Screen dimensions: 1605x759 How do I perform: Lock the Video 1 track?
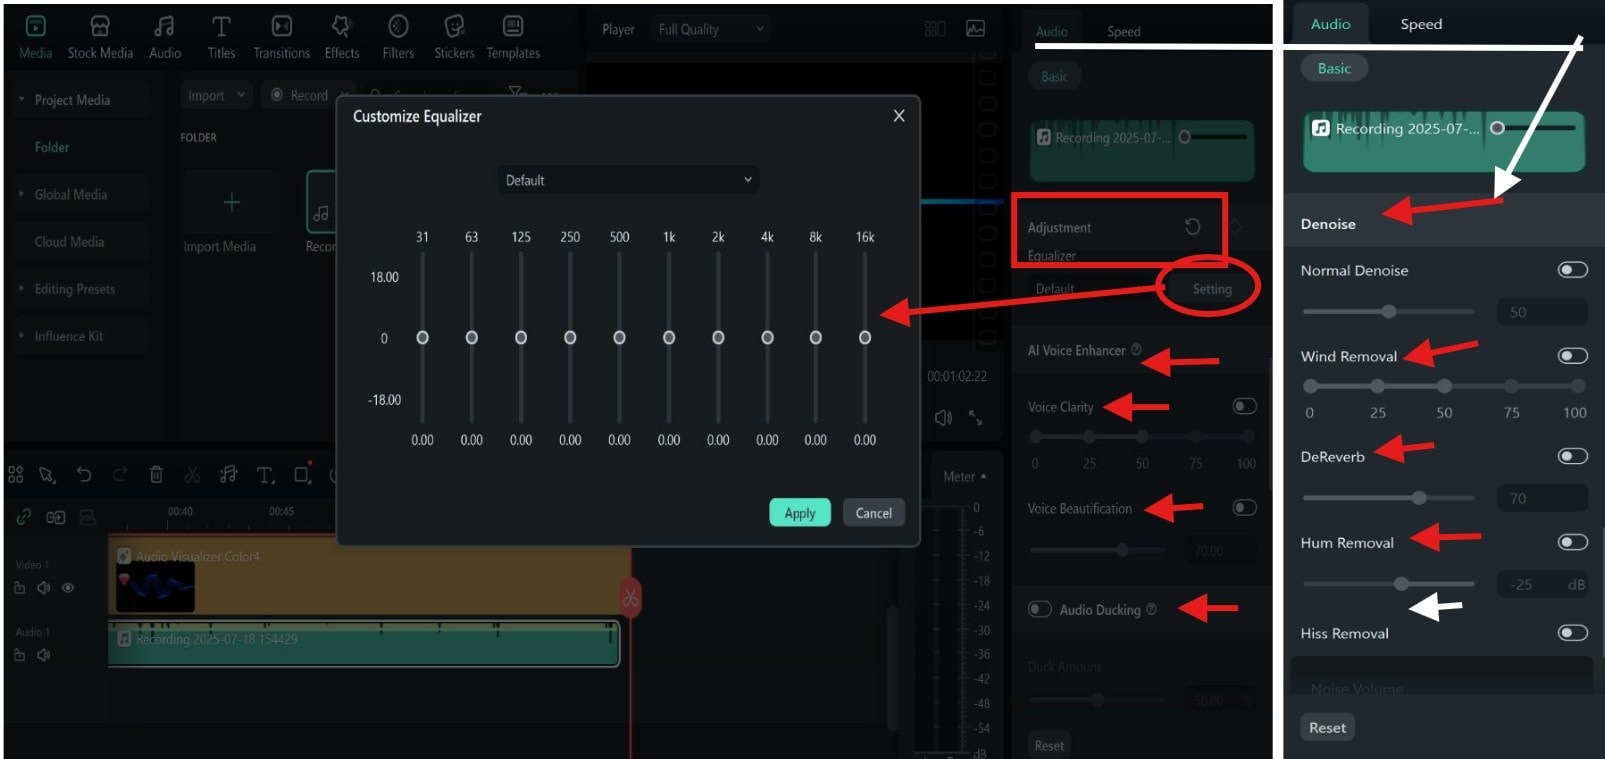(20, 588)
